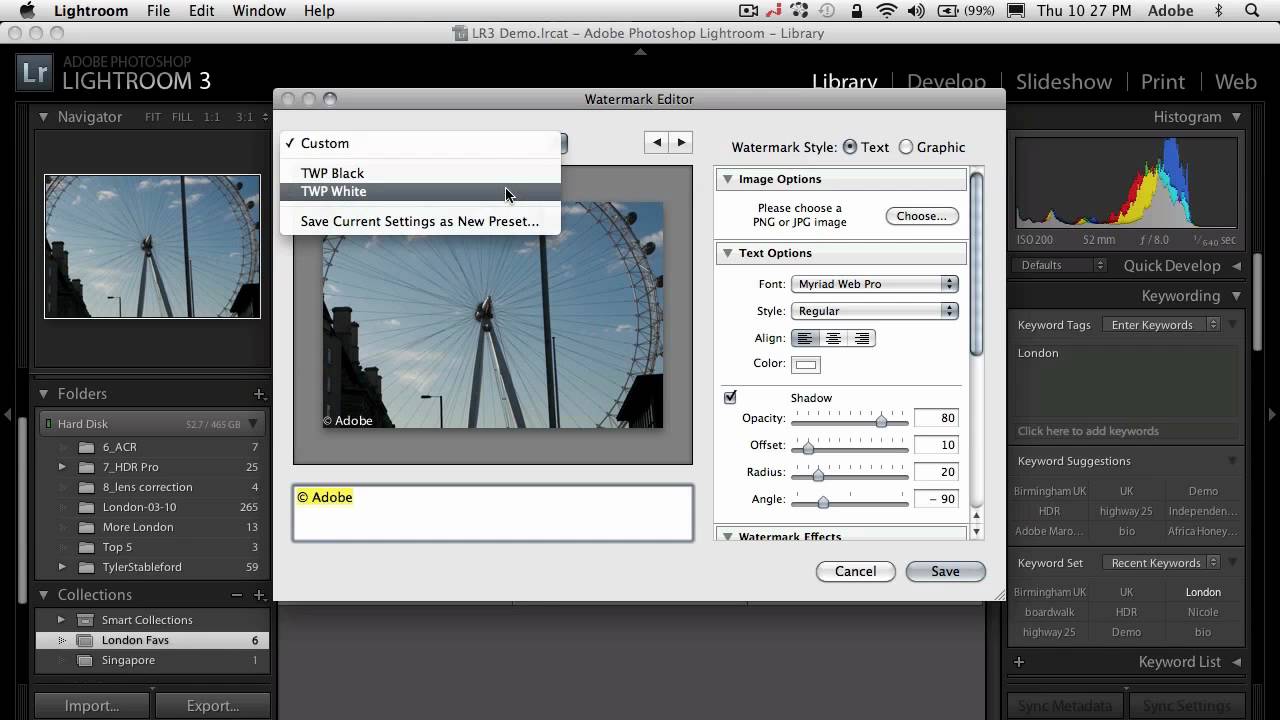Set text alignment to left
Image resolution: width=1280 pixels, height=720 pixels.
[x=805, y=338]
